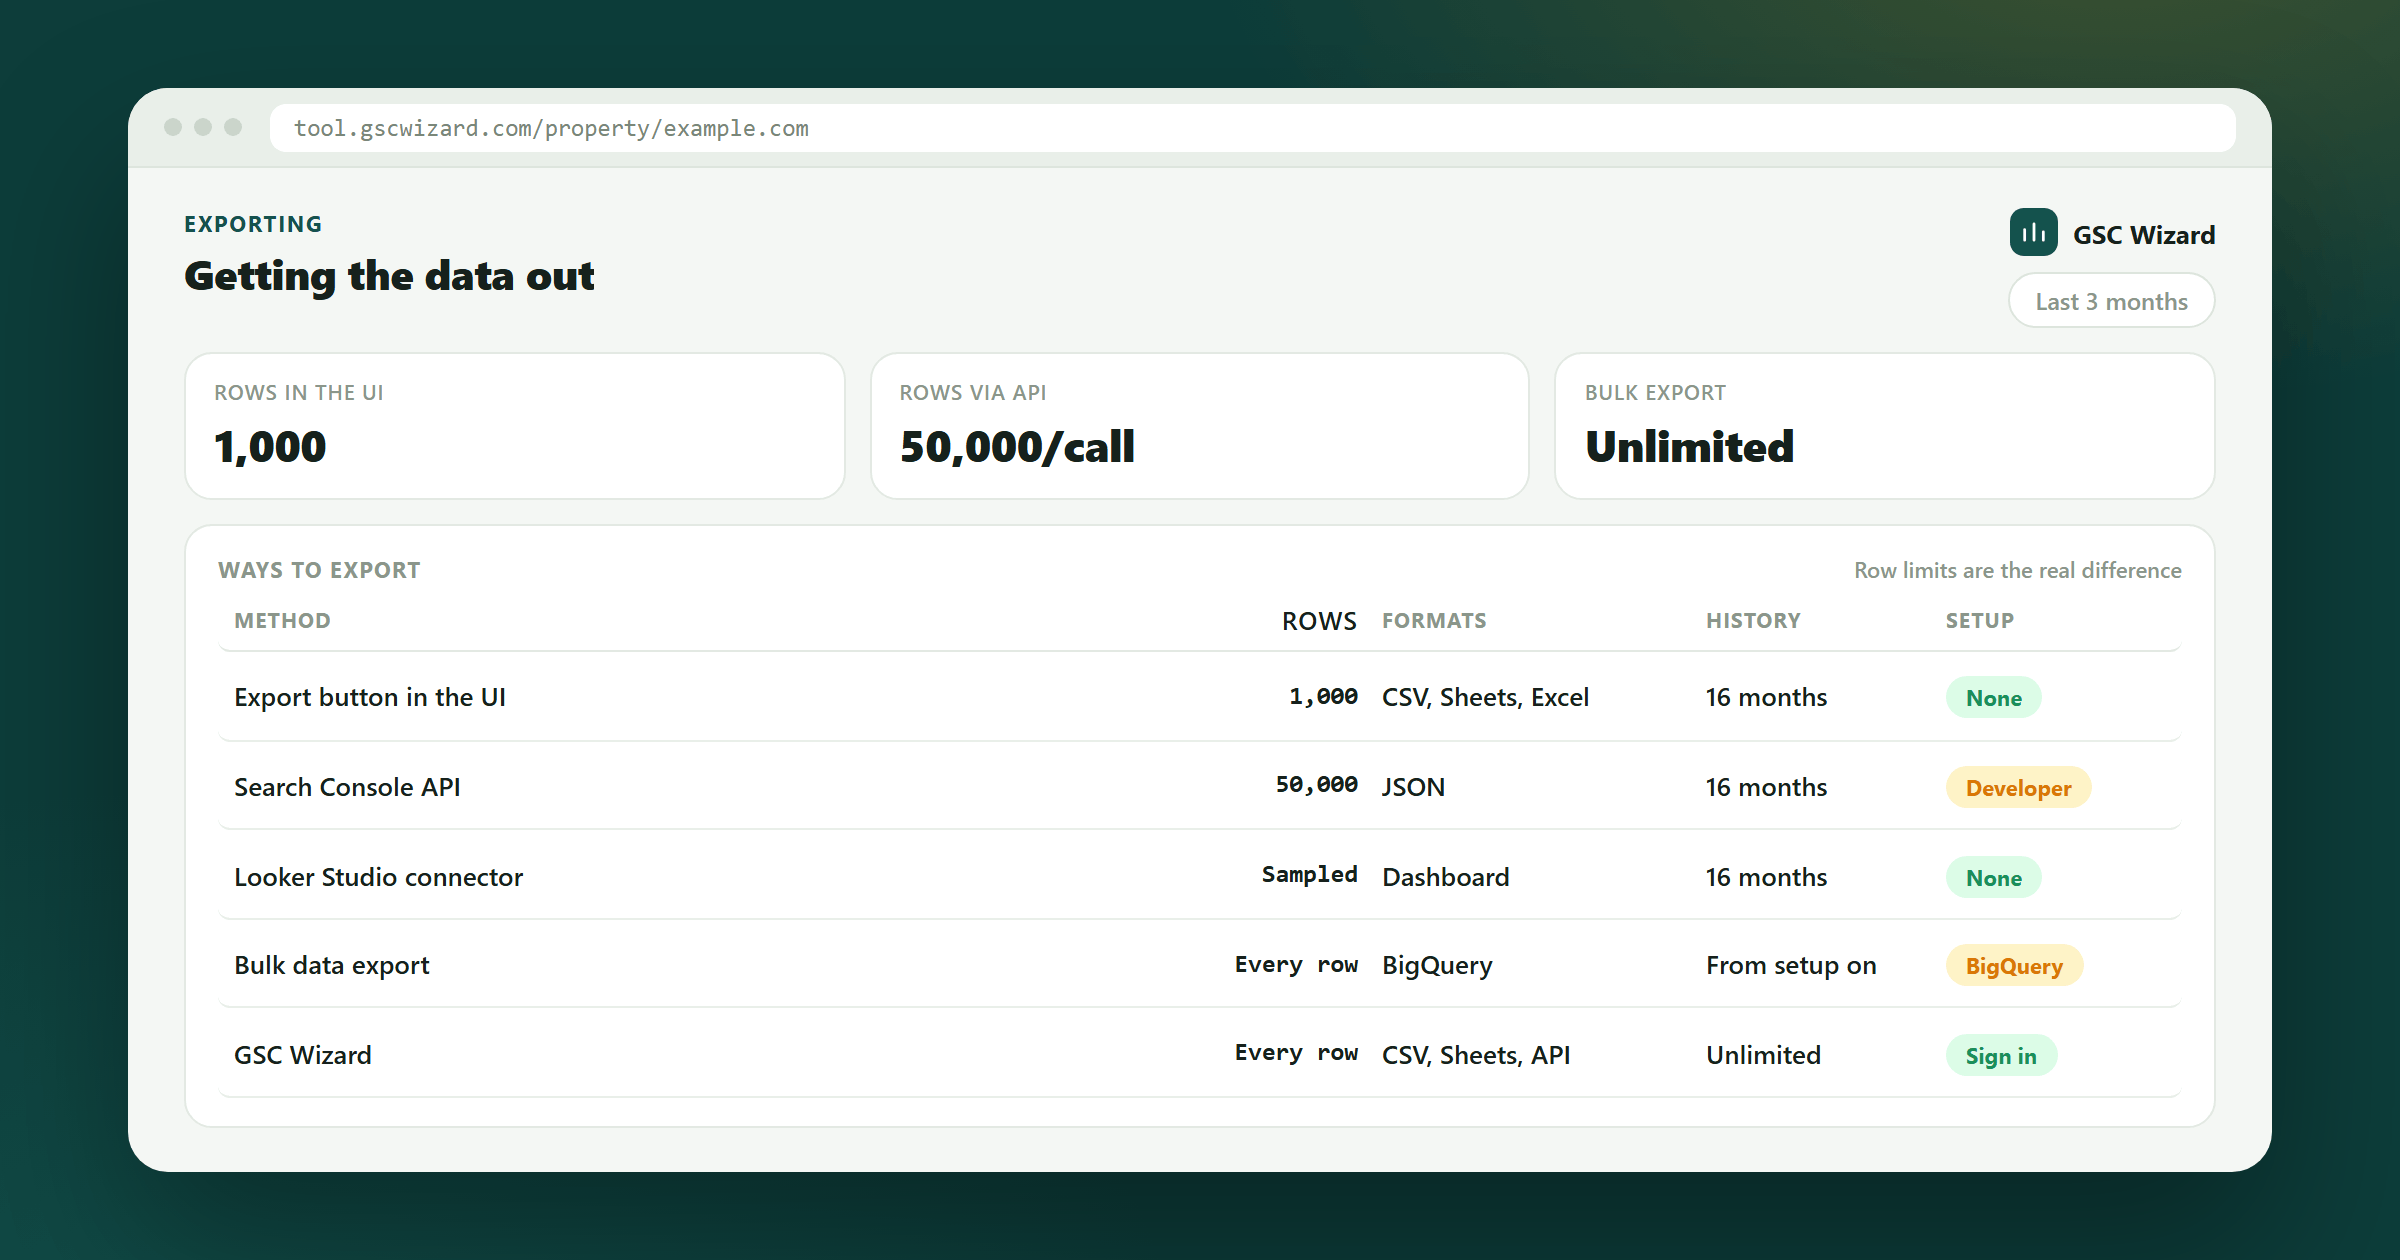2400x1260 pixels.
Task: Click the red window control dot
Action: coord(173,127)
